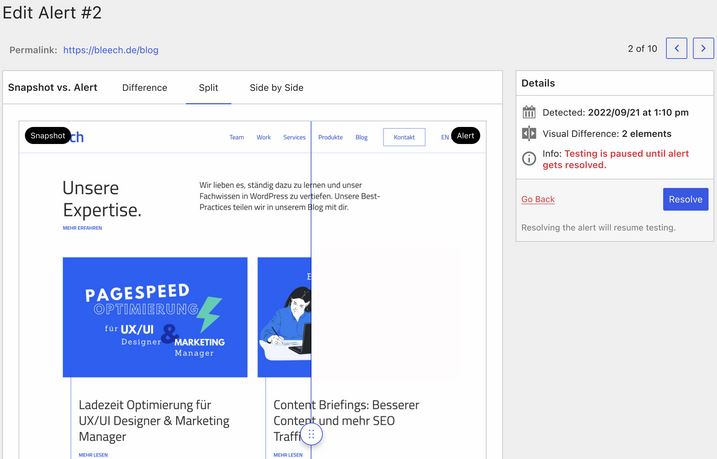The width and height of the screenshot is (717, 459).
Task: Click MEHR LESEN under Ladezeit Optimierung
Action: tap(93, 455)
